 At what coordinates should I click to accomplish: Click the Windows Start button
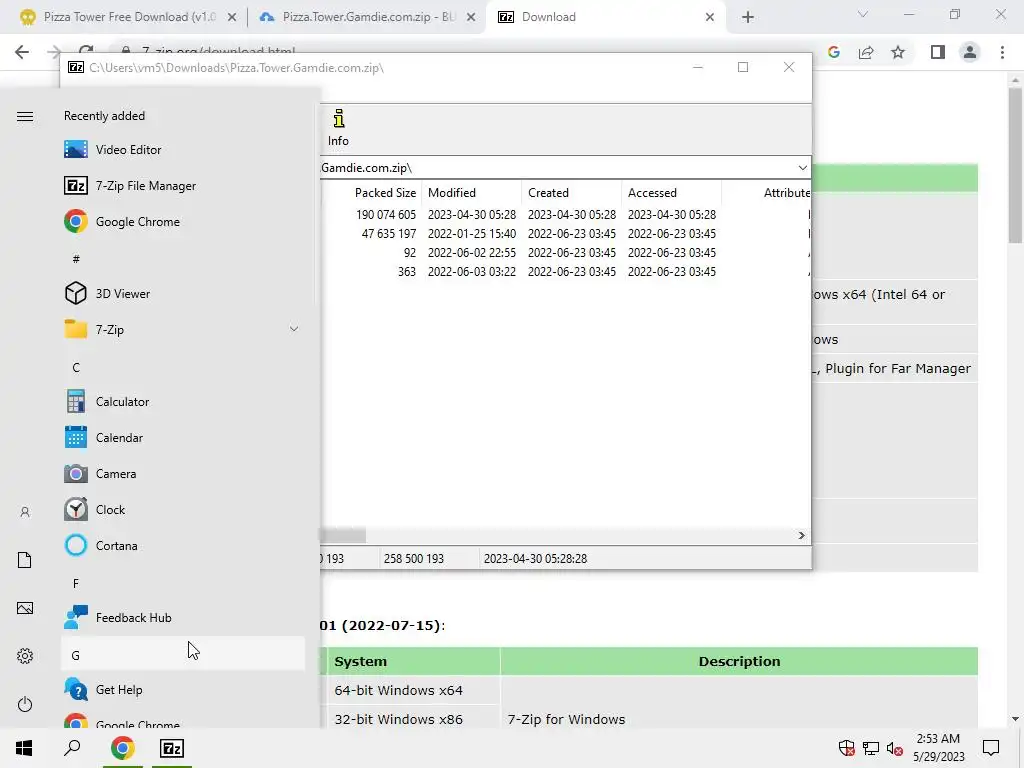[x=24, y=748]
